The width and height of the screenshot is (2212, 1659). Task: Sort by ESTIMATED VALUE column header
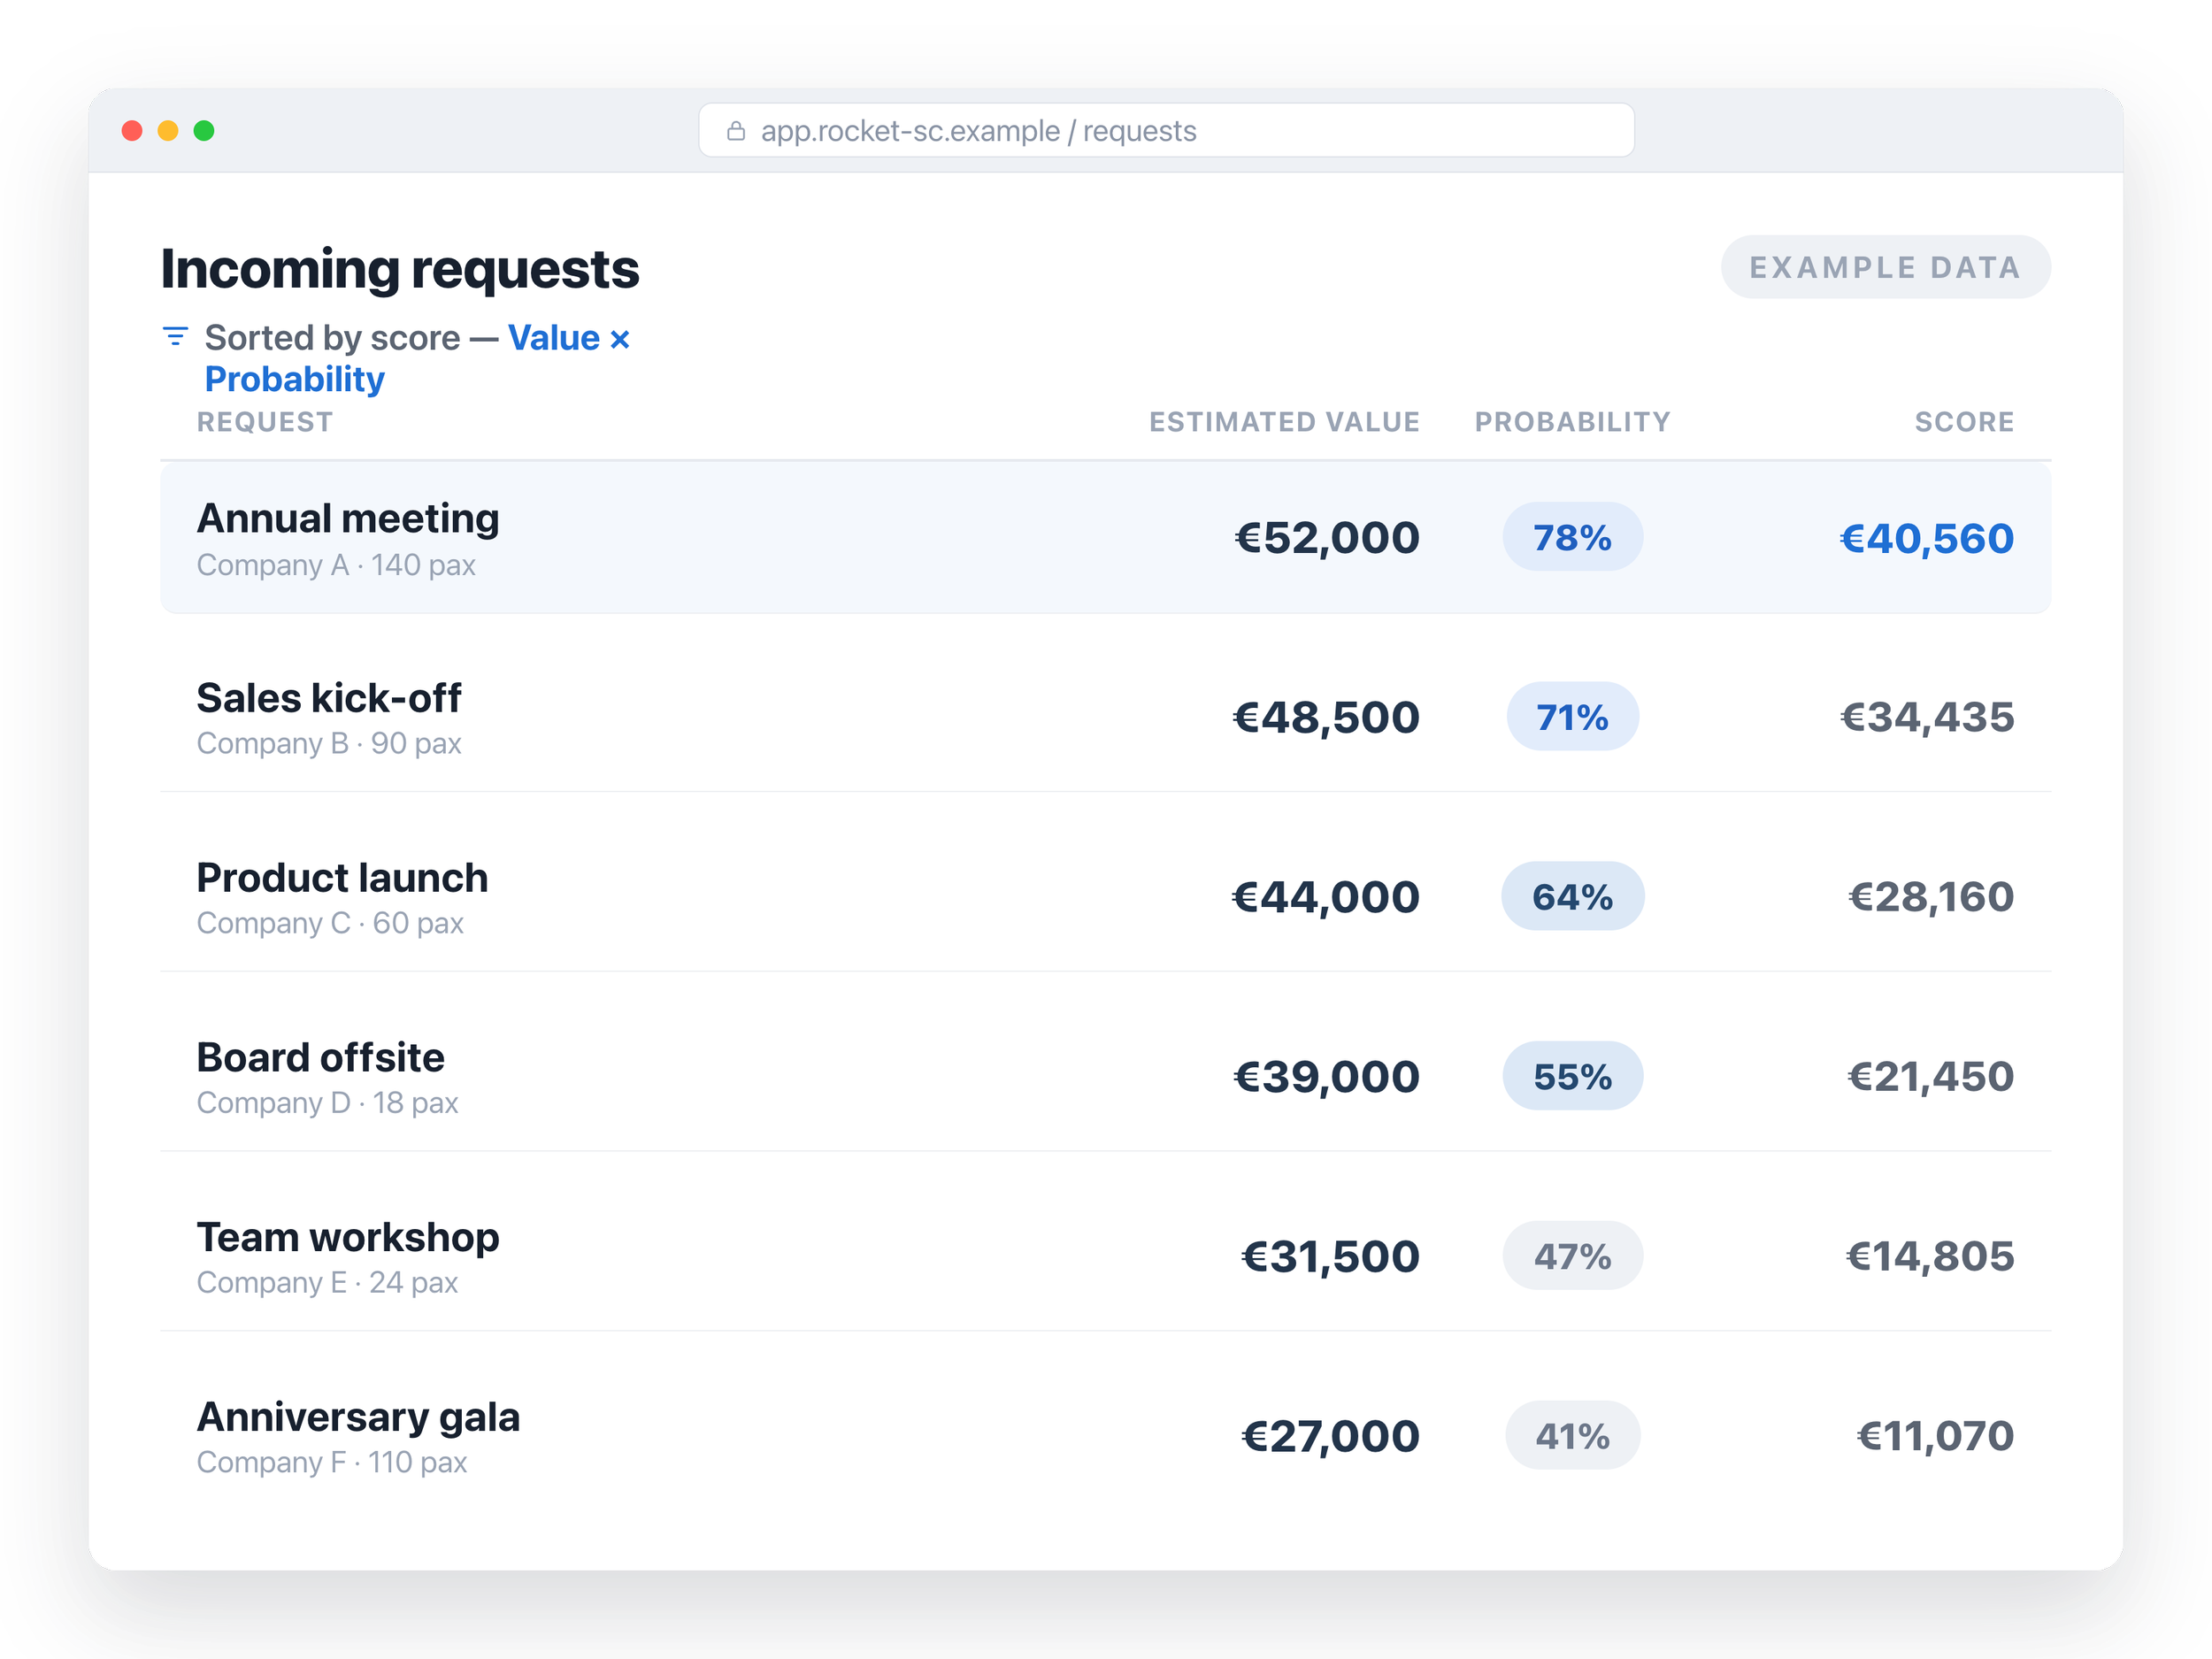(1284, 422)
